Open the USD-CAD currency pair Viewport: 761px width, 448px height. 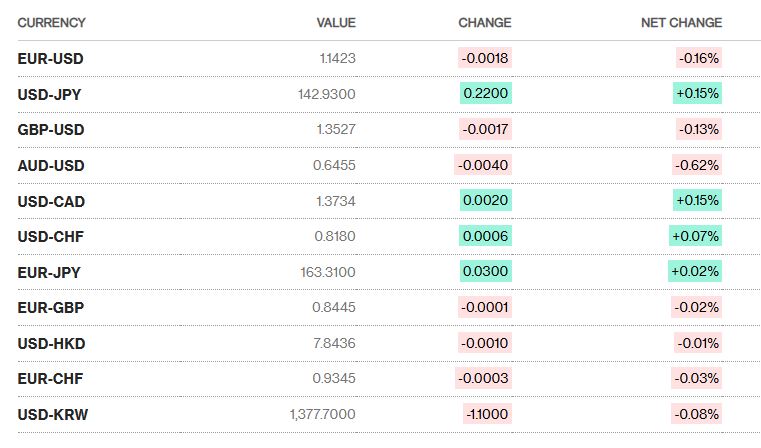(x=51, y=201)
